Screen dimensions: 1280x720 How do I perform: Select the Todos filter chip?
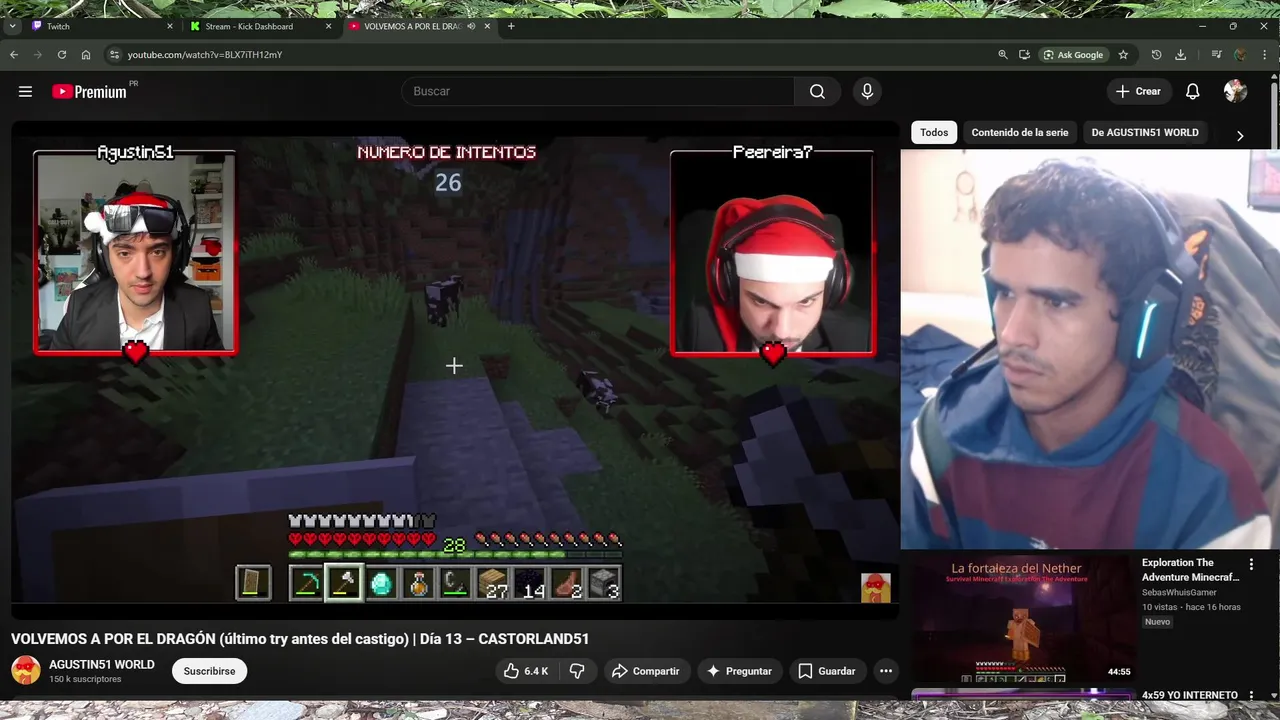(934, 132)
